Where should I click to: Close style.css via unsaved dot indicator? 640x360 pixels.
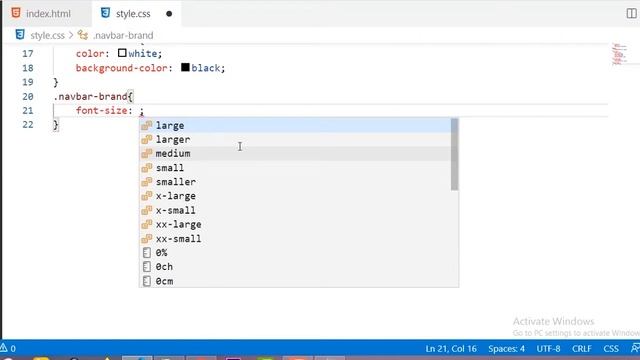pos(169,14)
